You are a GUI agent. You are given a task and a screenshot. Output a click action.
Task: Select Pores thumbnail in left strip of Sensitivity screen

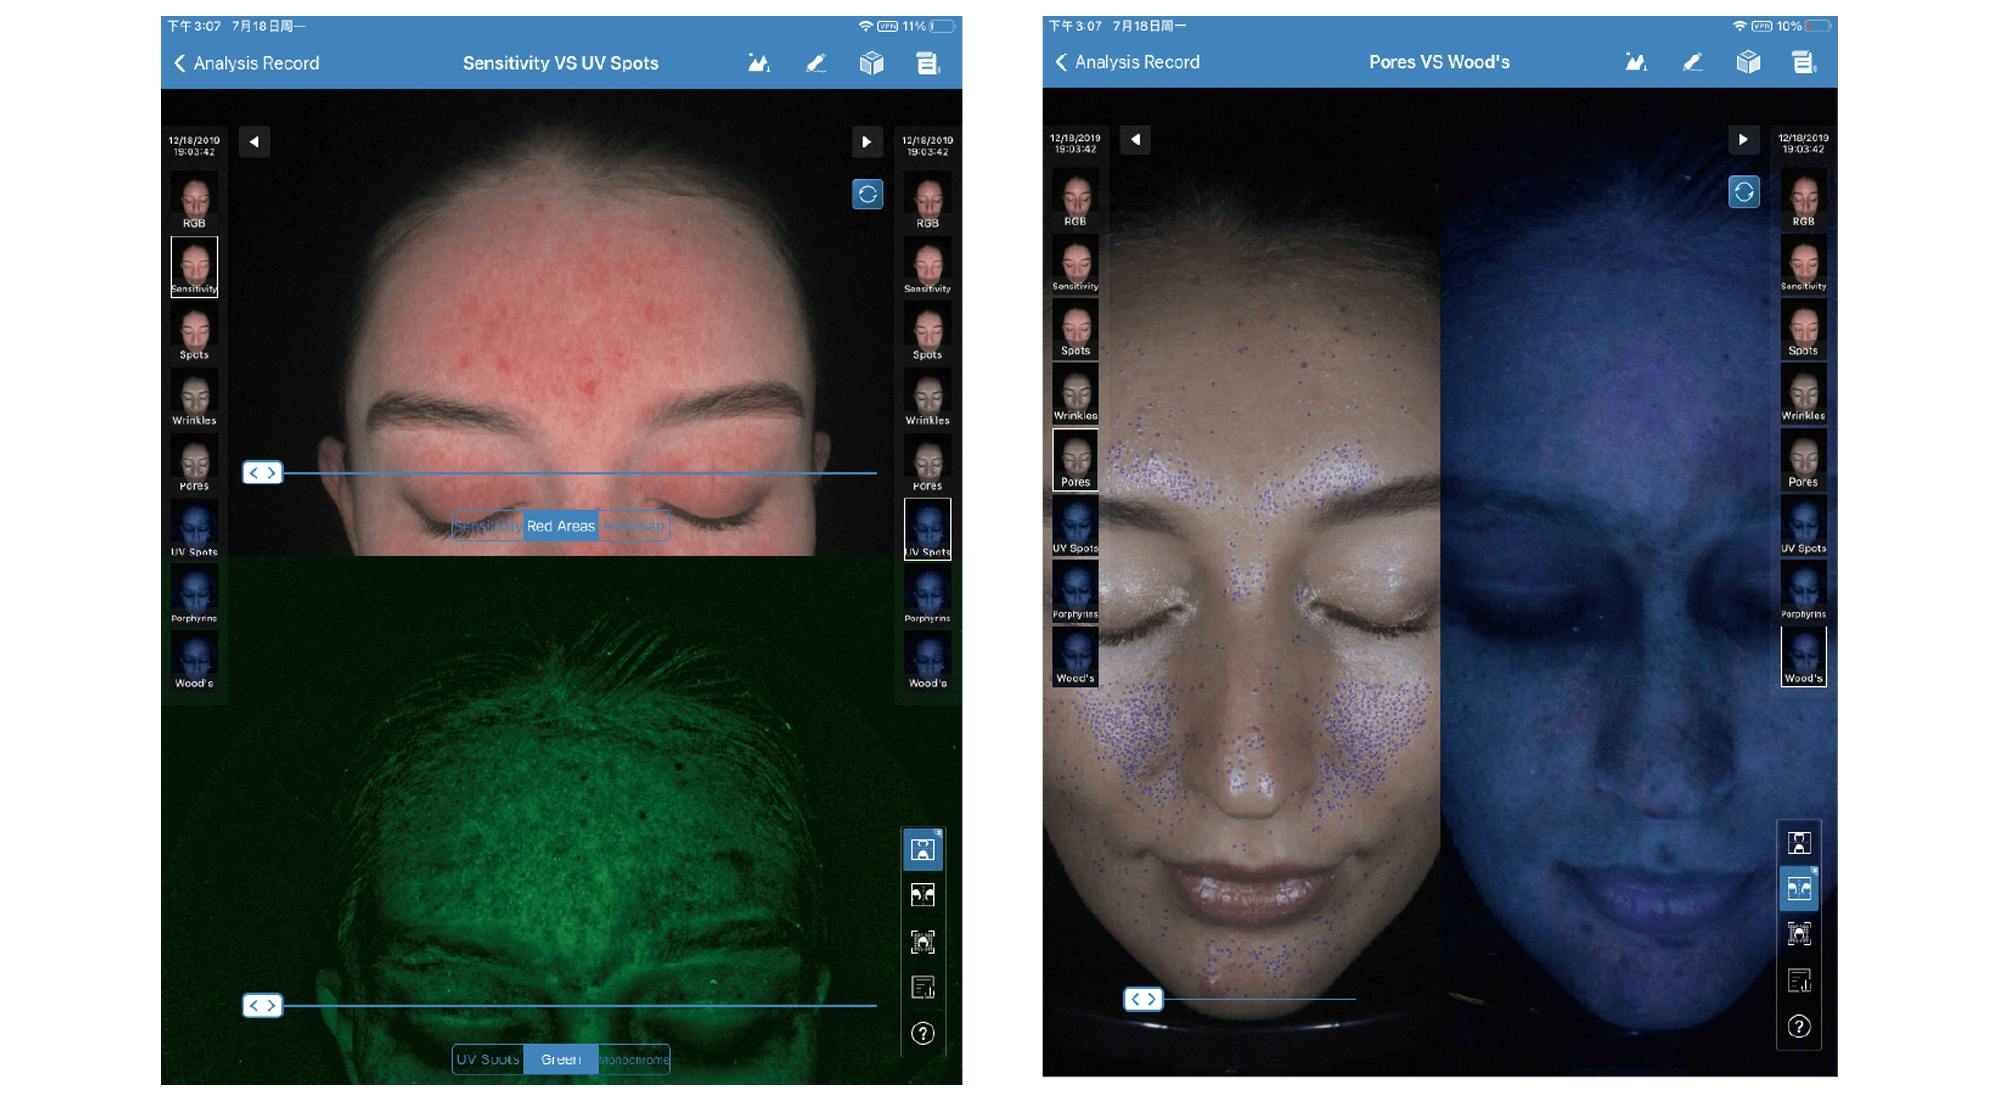coord(194,463)
